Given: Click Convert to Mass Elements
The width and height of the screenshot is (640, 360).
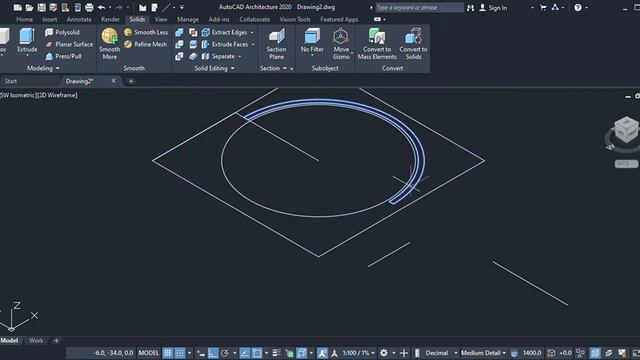Looking at the screenshot, I should pos(377,44).
